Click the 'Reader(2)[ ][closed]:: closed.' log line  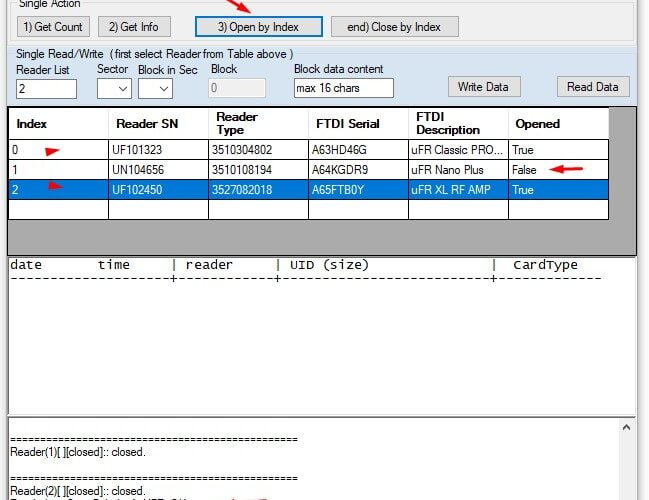pos(78,491)
